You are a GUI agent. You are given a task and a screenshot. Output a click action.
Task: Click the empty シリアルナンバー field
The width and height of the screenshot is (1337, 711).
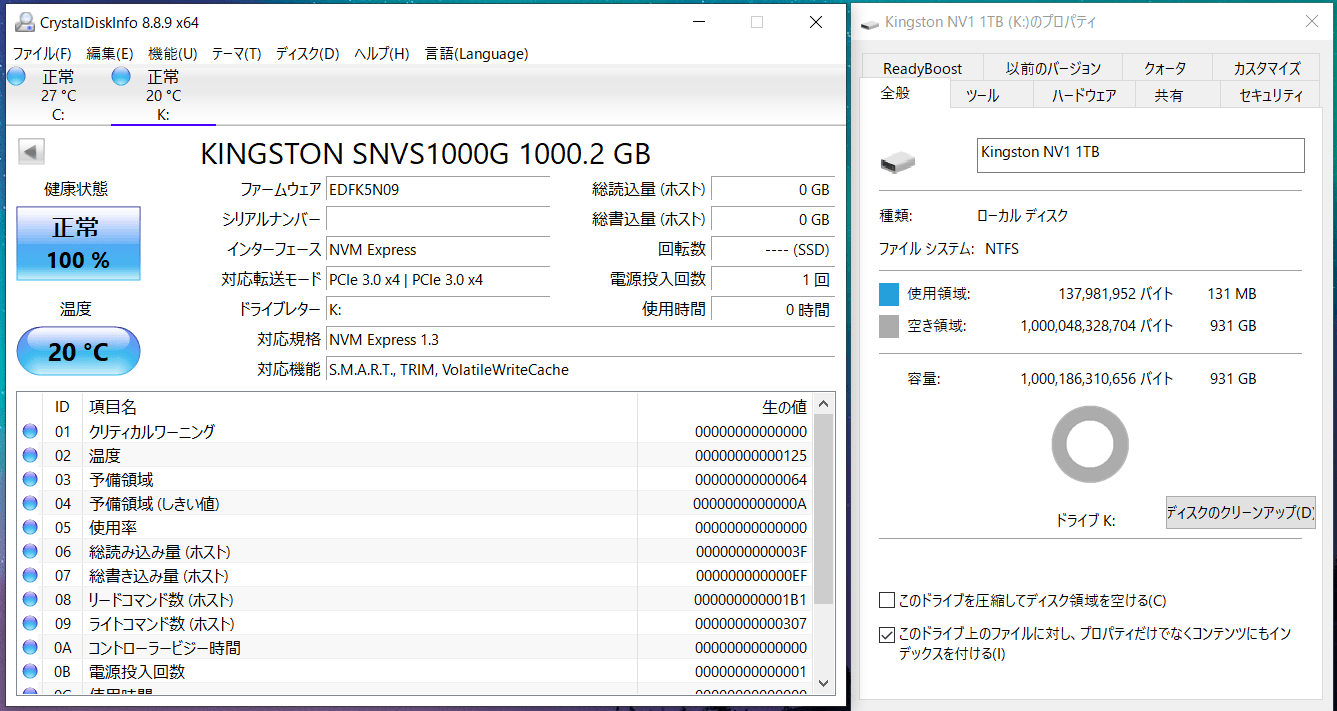point(438,219)
